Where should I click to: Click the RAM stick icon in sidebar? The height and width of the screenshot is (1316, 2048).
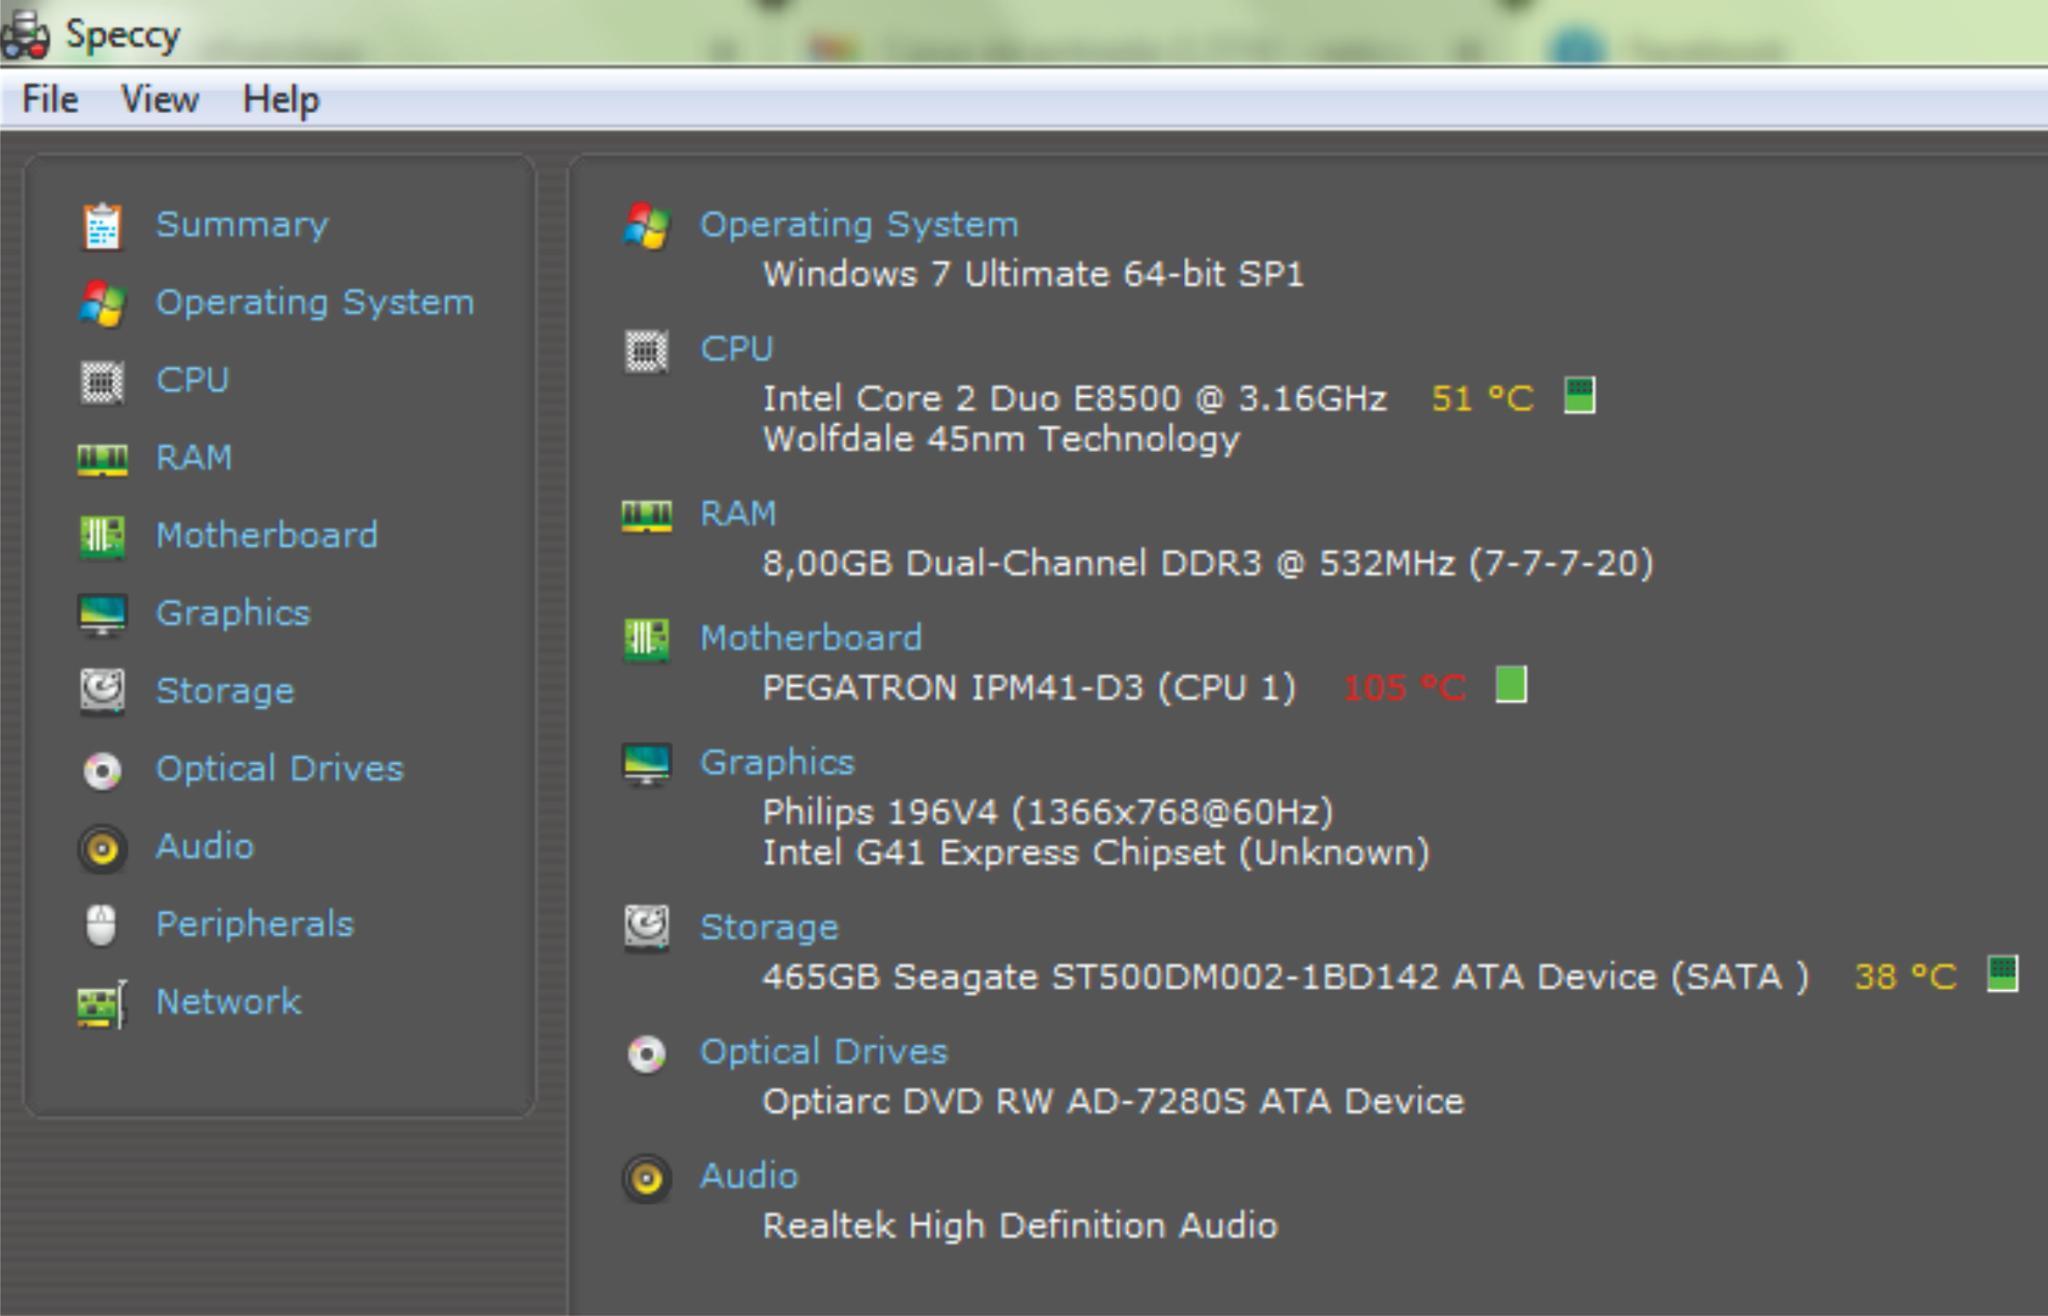[x=102, y=460]
